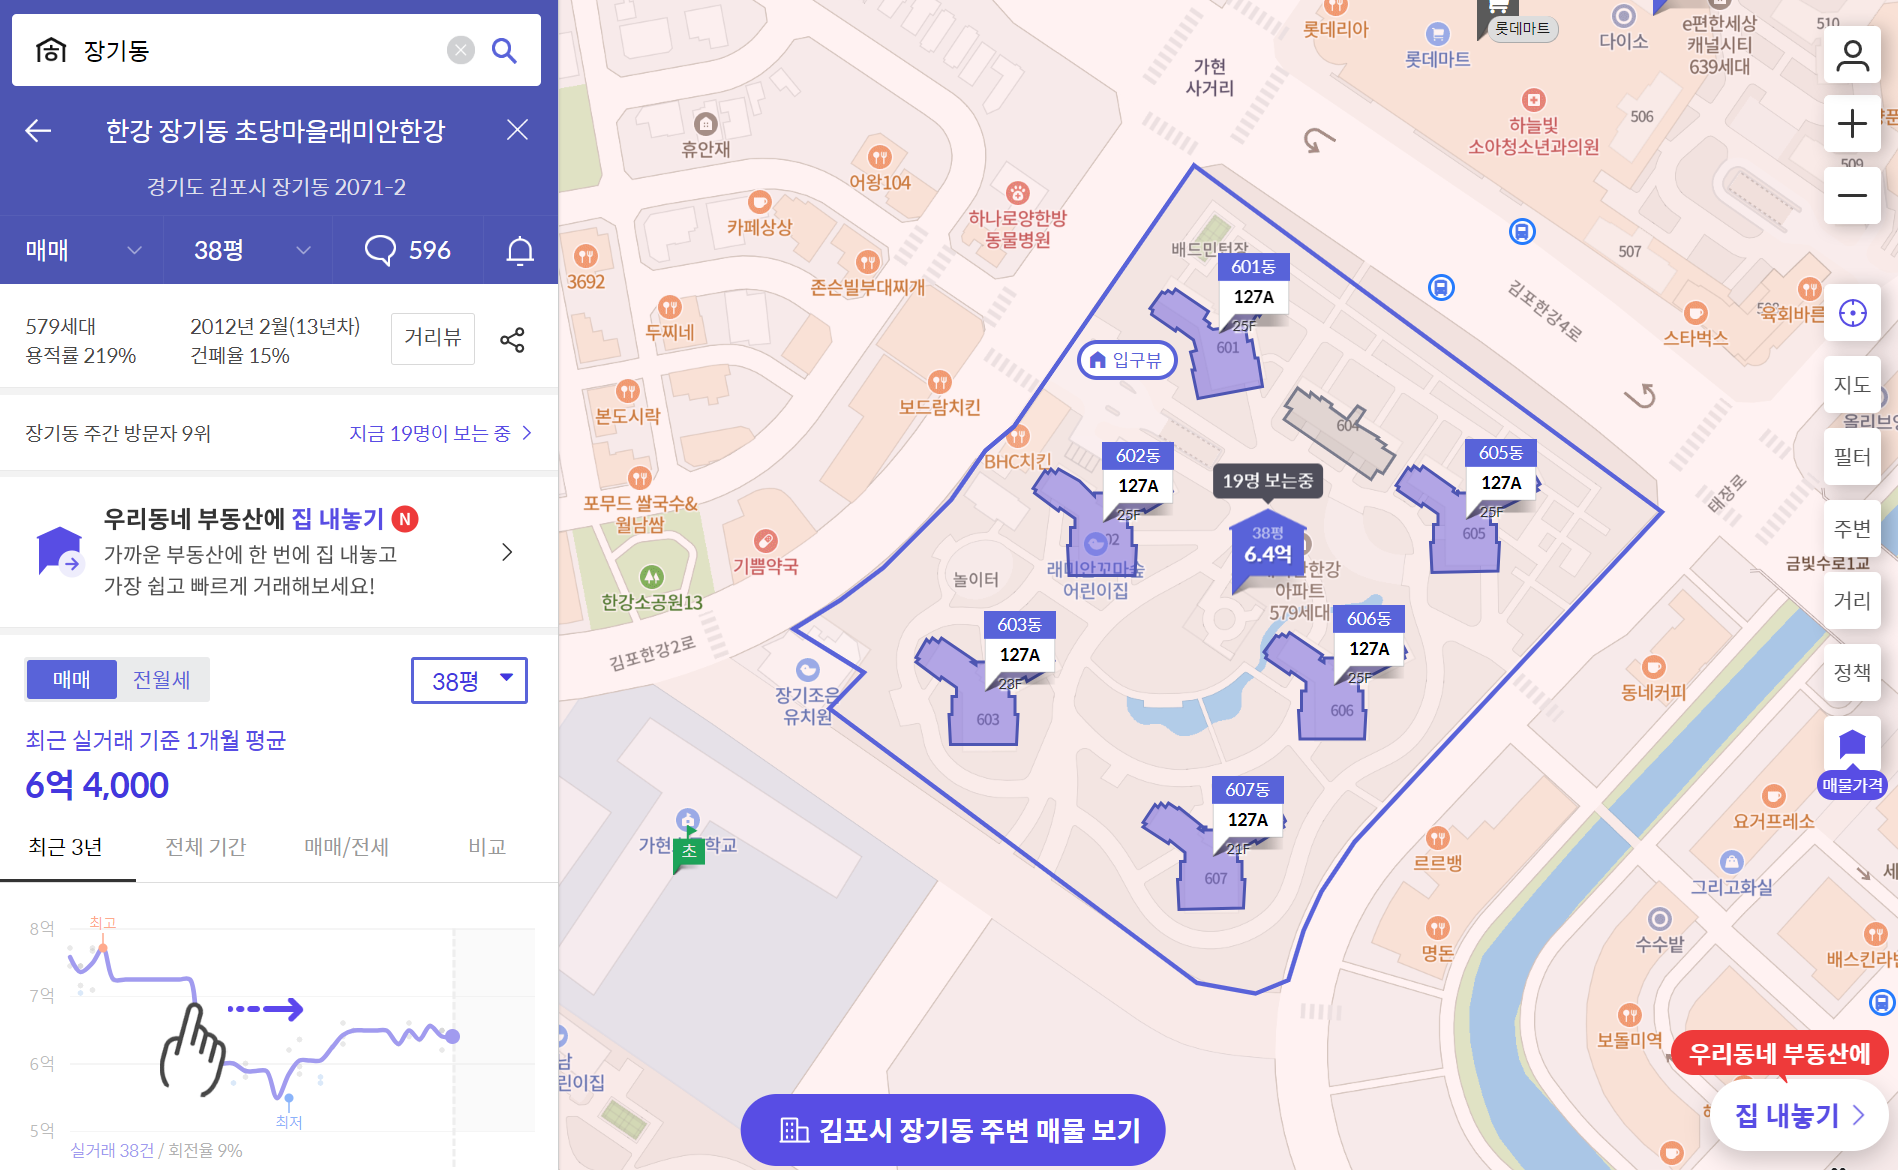Click 김포시 장기동 주변 매물 보기 button
The width and height of the screenshot is (1898, 1170).
[x=953, y=1130]
